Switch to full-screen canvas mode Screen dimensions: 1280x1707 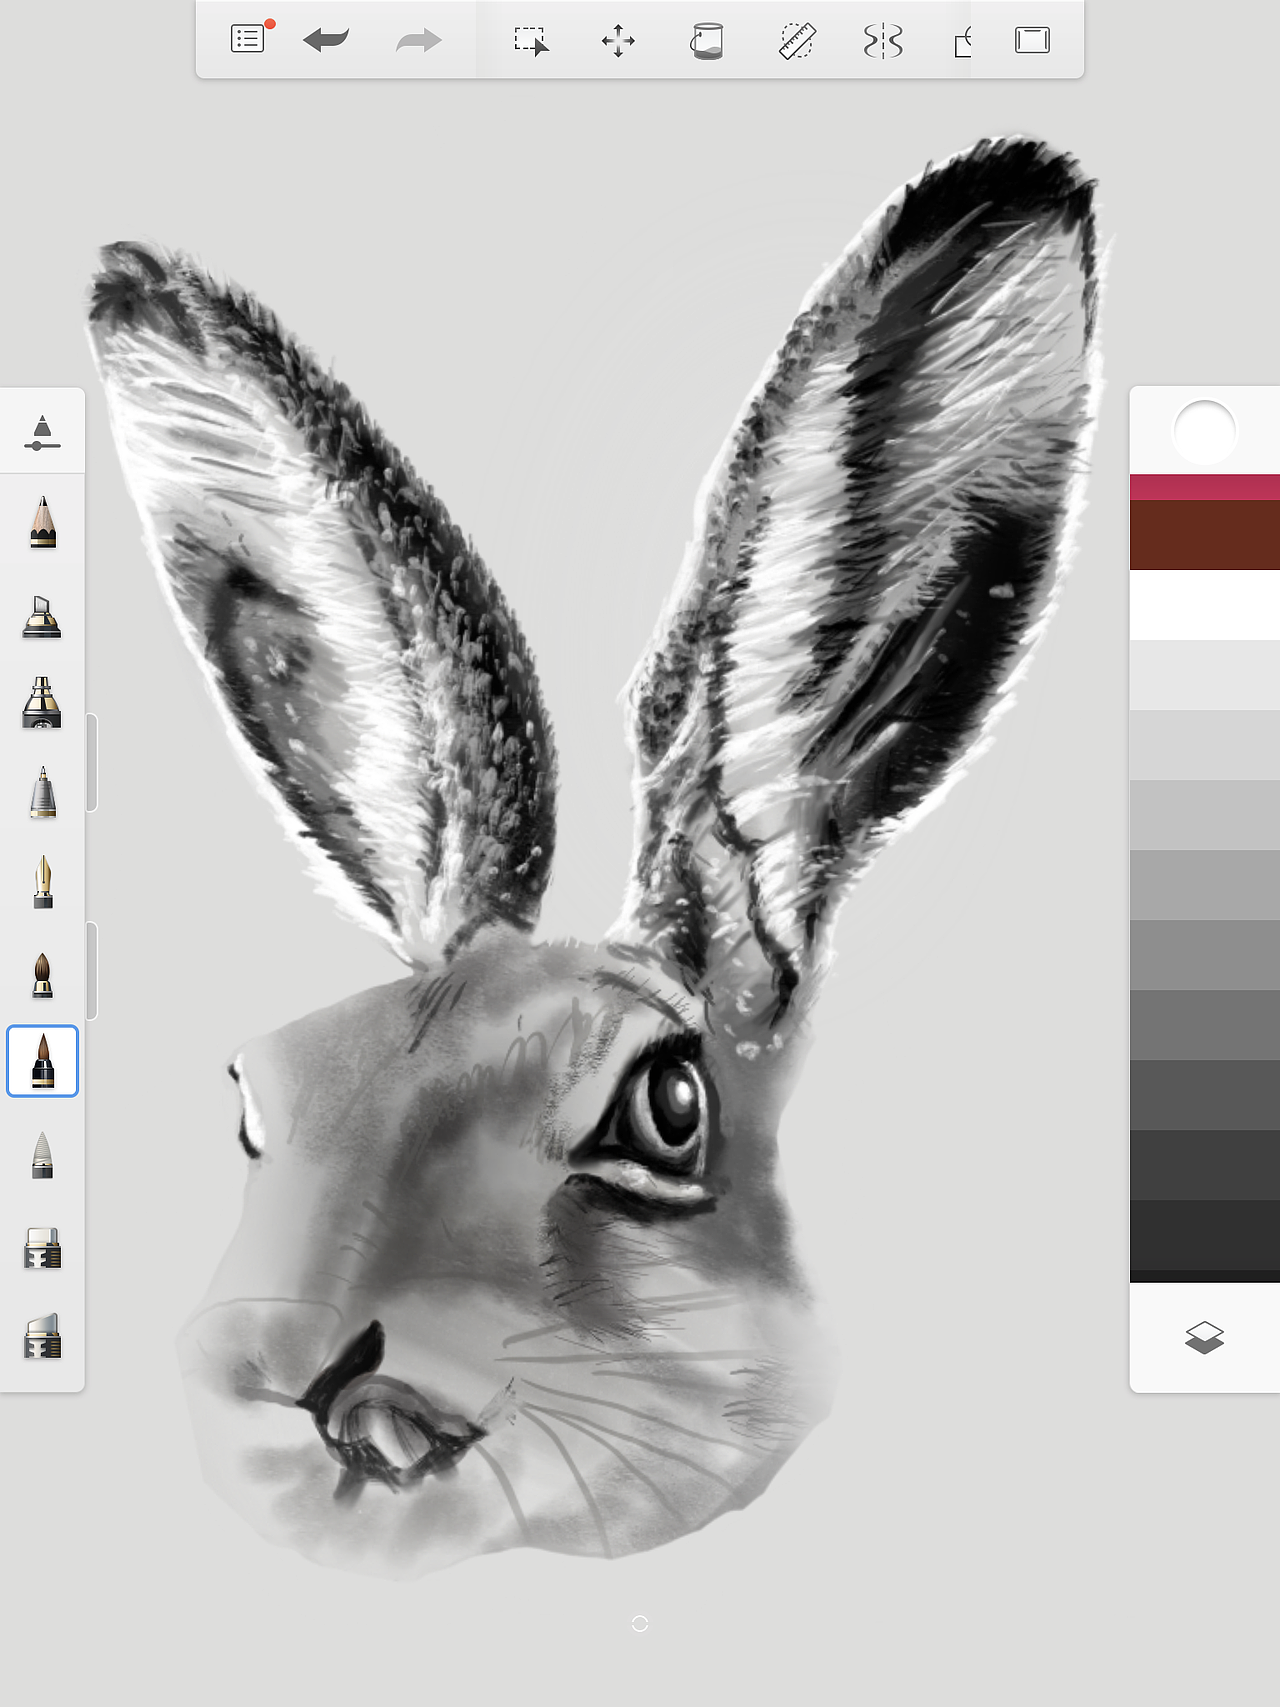tap(1032, 40)
